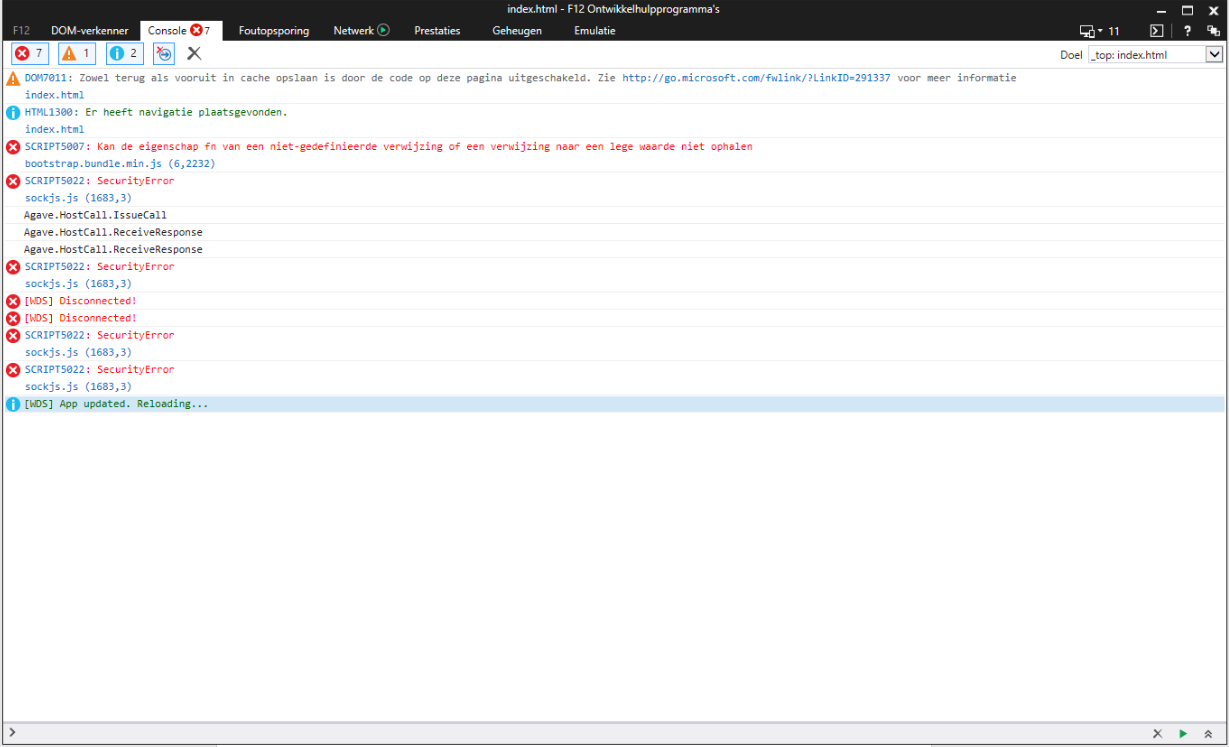Undock the developer tools window icon
Viewport: 1229px width, 747px height.
(x=1213, y=31)
